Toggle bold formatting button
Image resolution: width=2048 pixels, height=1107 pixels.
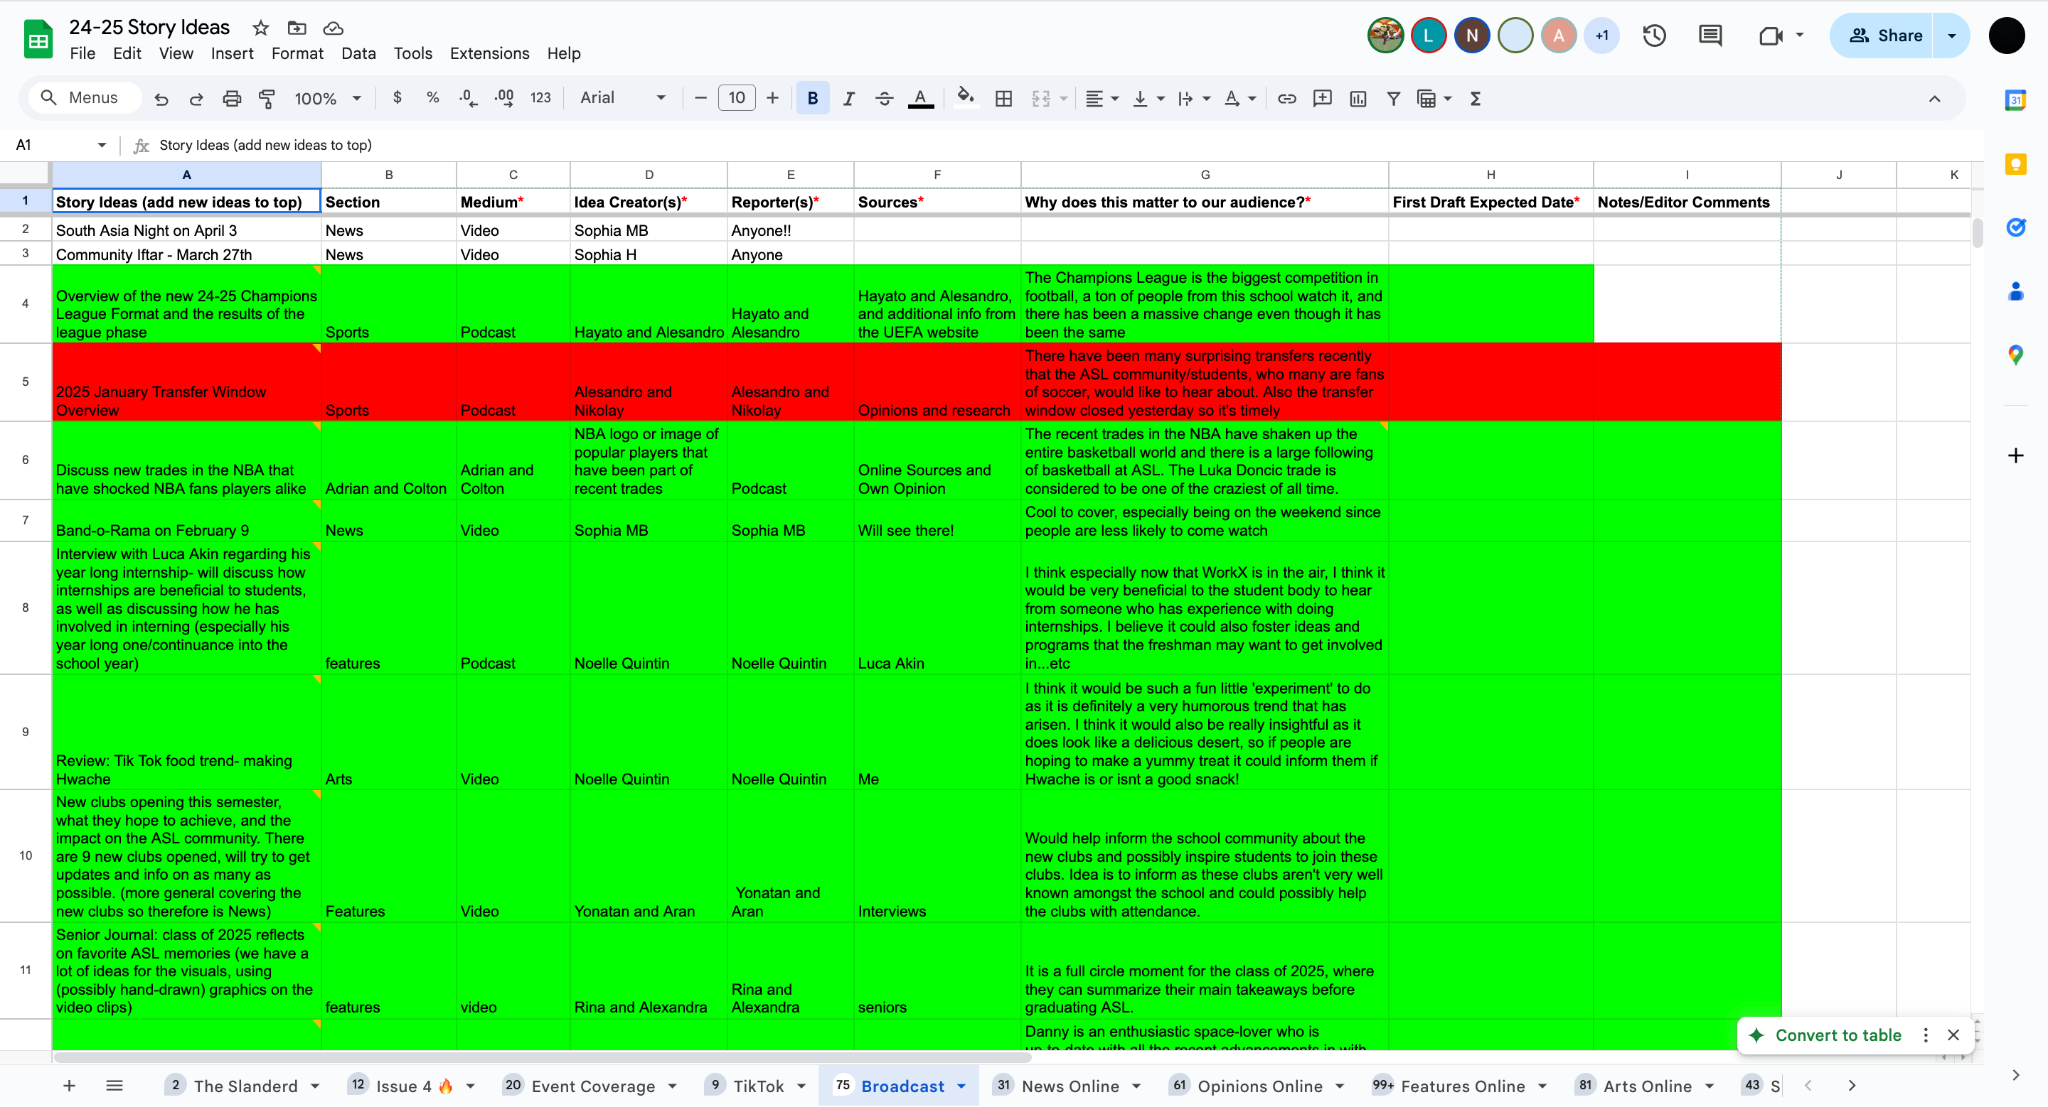812,98
